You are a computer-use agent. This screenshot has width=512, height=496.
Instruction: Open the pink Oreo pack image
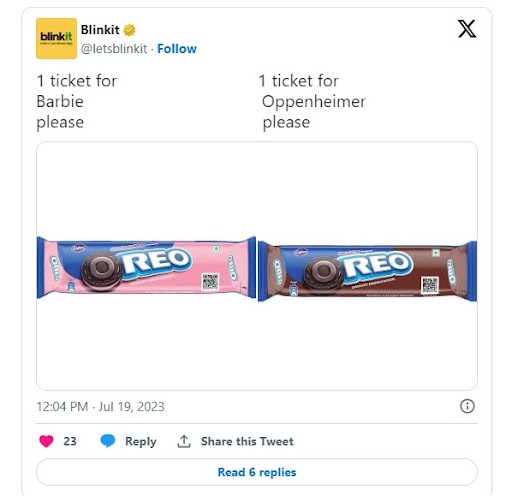click(146, 267)
